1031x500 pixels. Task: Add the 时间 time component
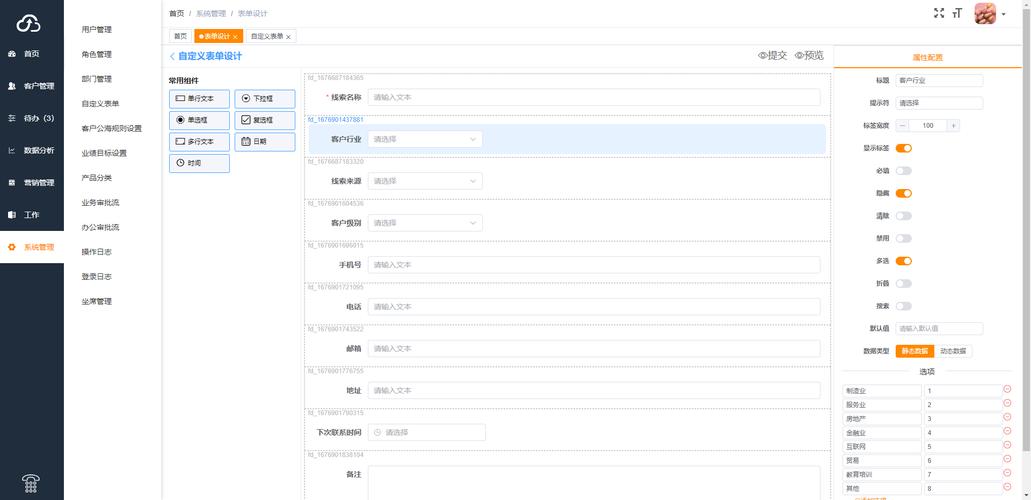(x=199, y=163)
